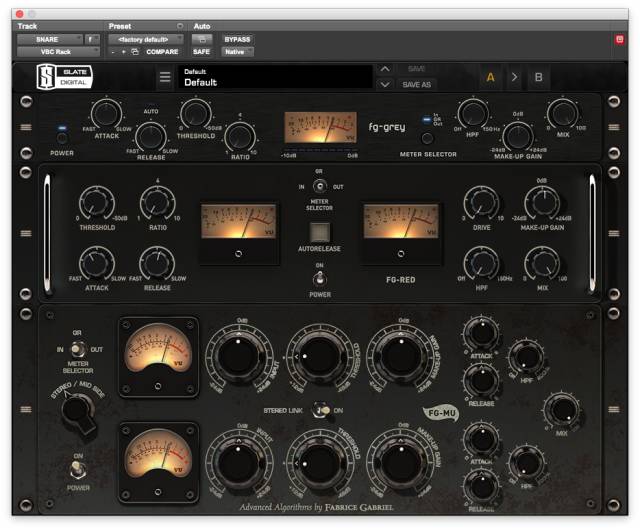Click FG-Grey gain reduction LED meter strip
Screen dimensions: 640x530
320,149
